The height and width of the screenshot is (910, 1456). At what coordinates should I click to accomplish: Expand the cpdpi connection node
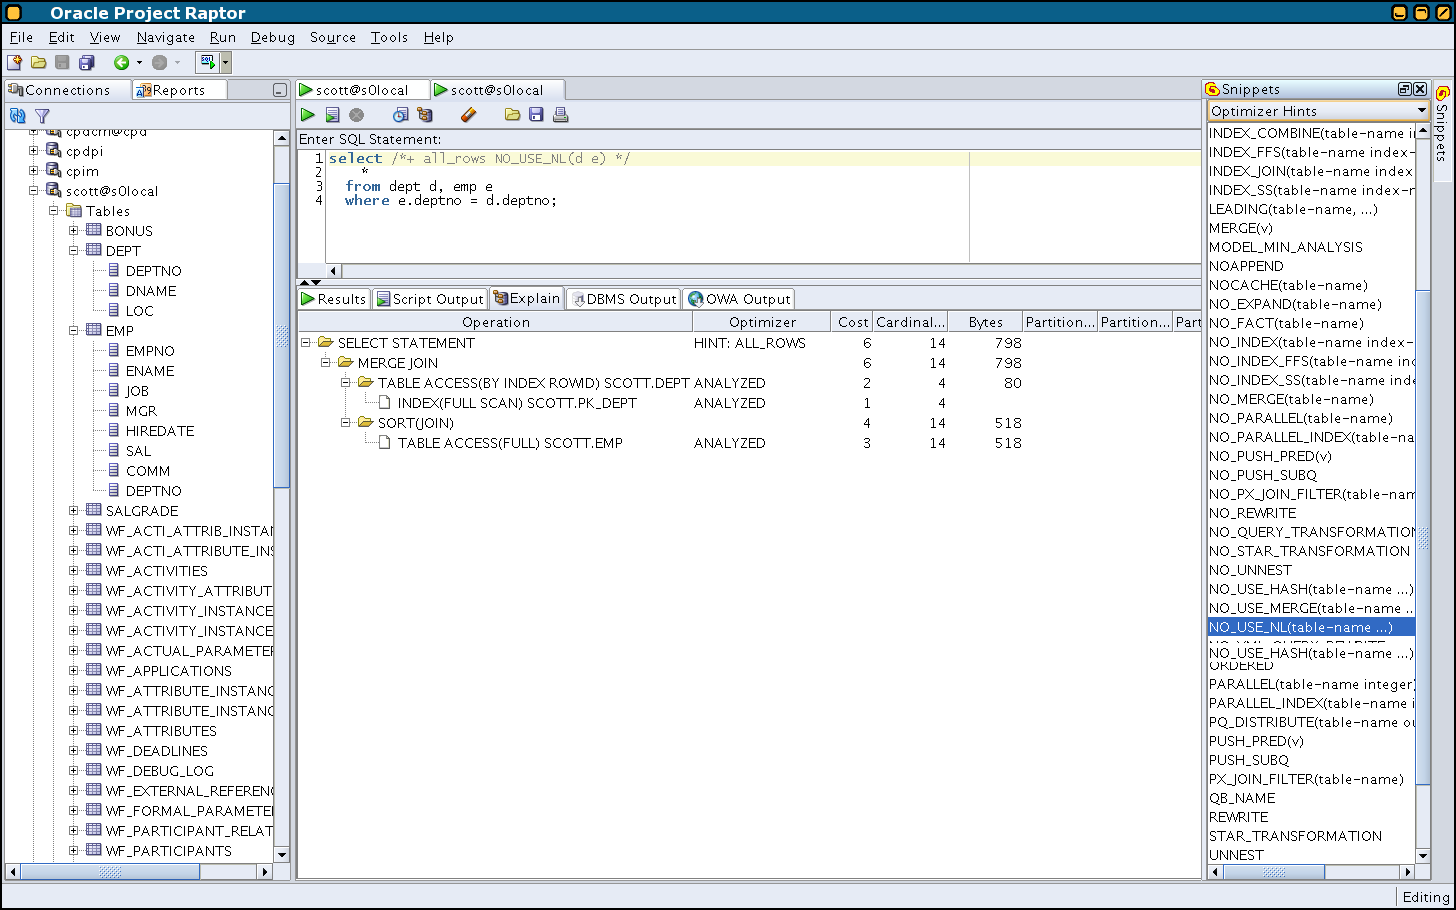(33, 150)
